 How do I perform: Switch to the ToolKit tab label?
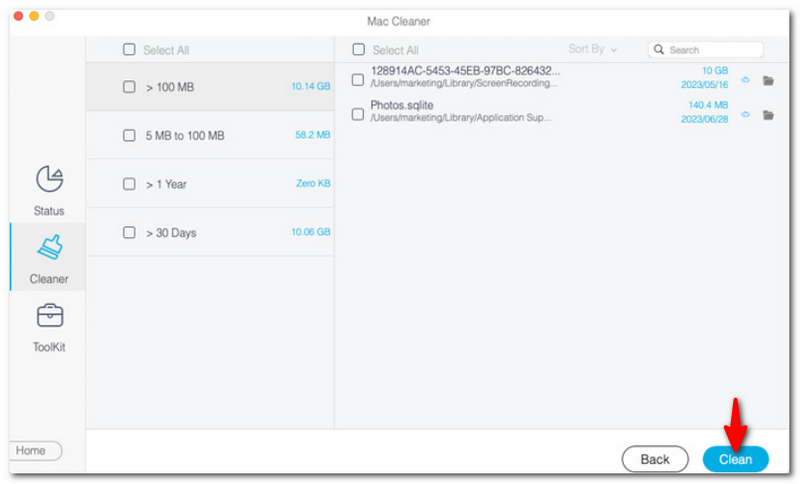[49, 347]
